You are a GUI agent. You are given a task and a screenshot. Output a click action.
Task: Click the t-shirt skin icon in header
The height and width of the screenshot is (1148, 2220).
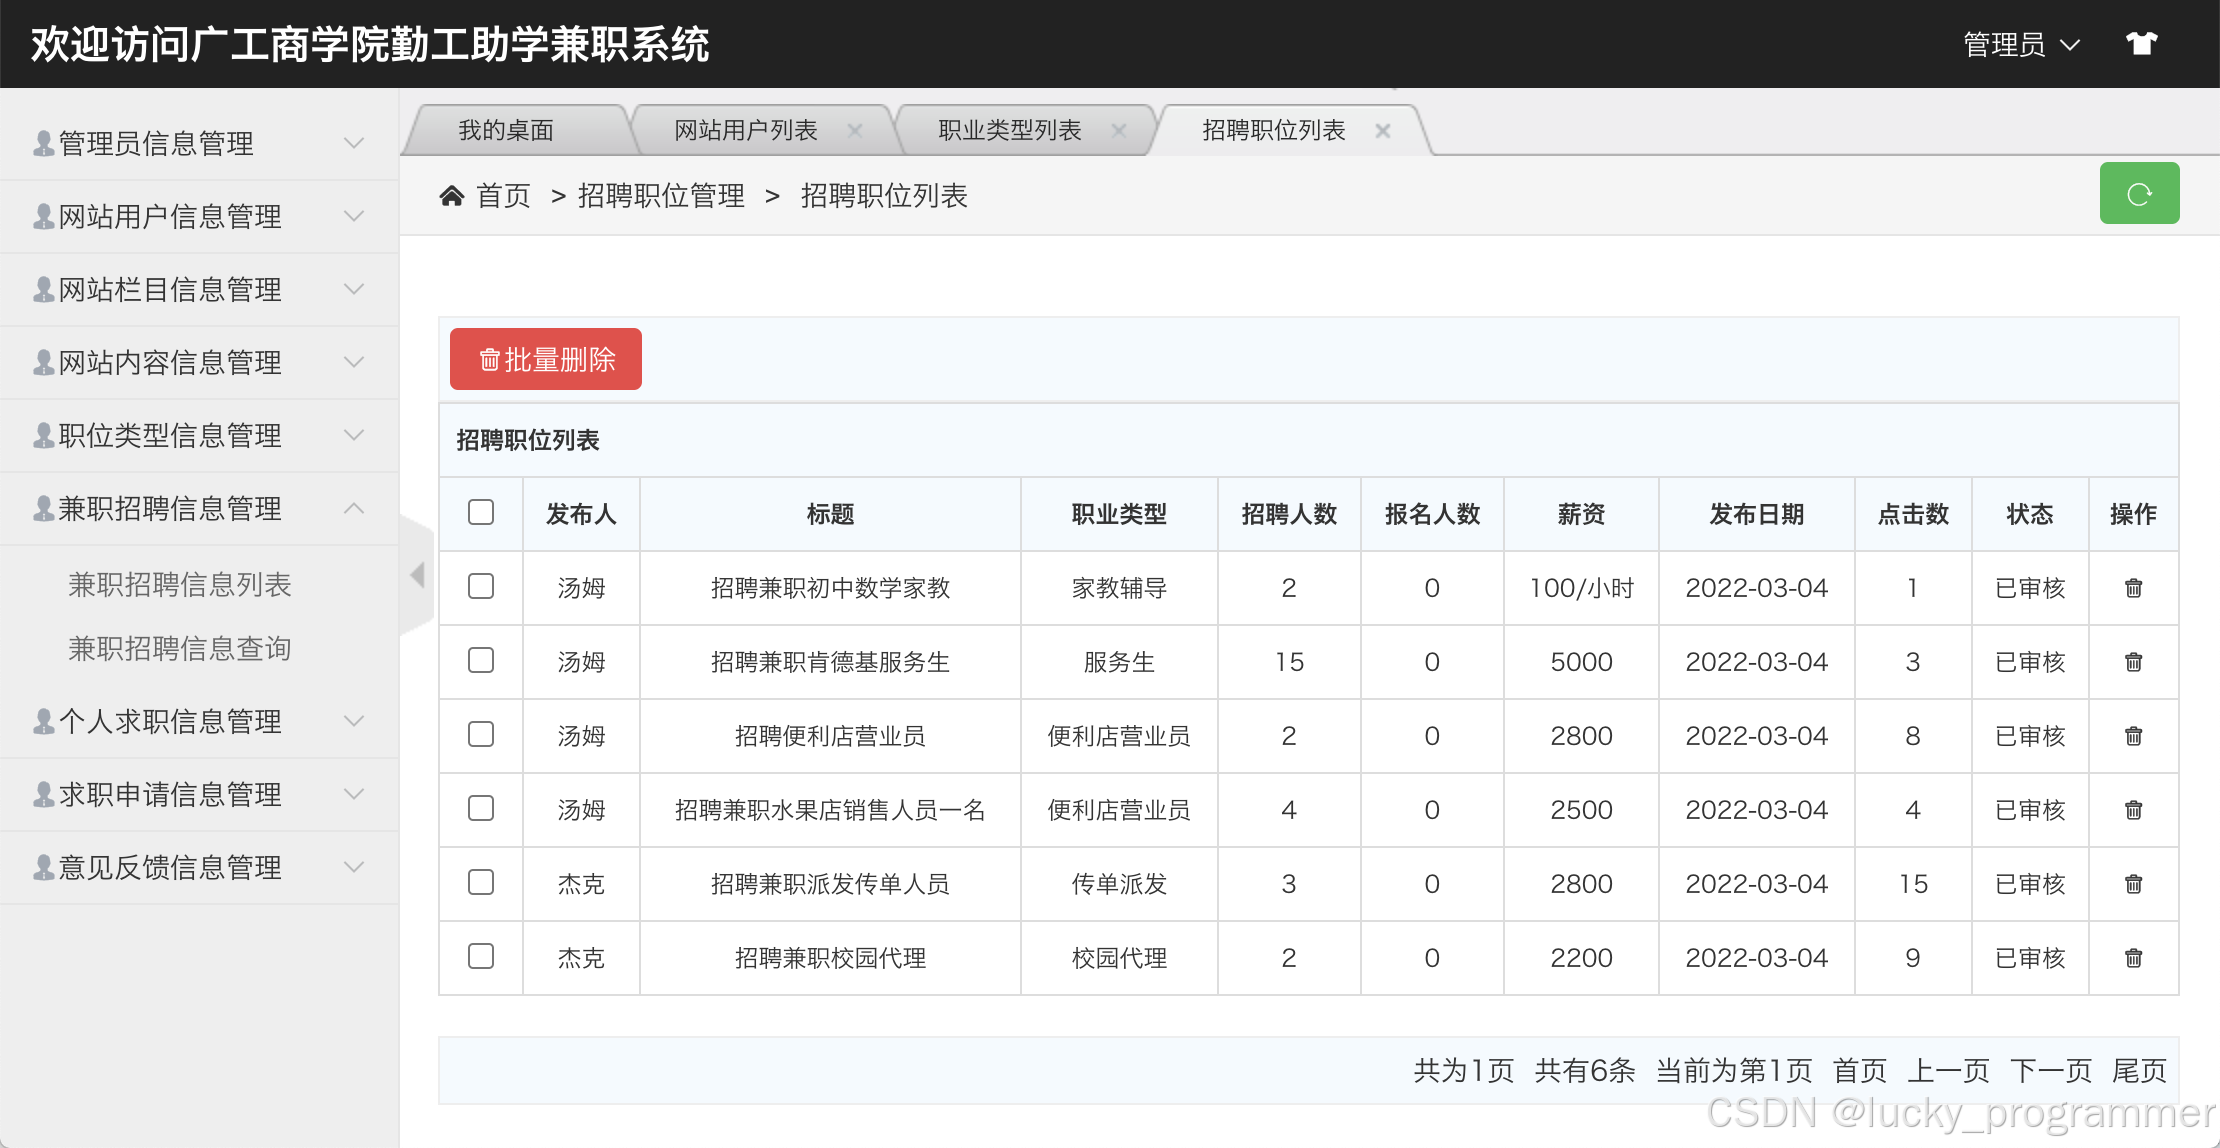[2141, 44]
